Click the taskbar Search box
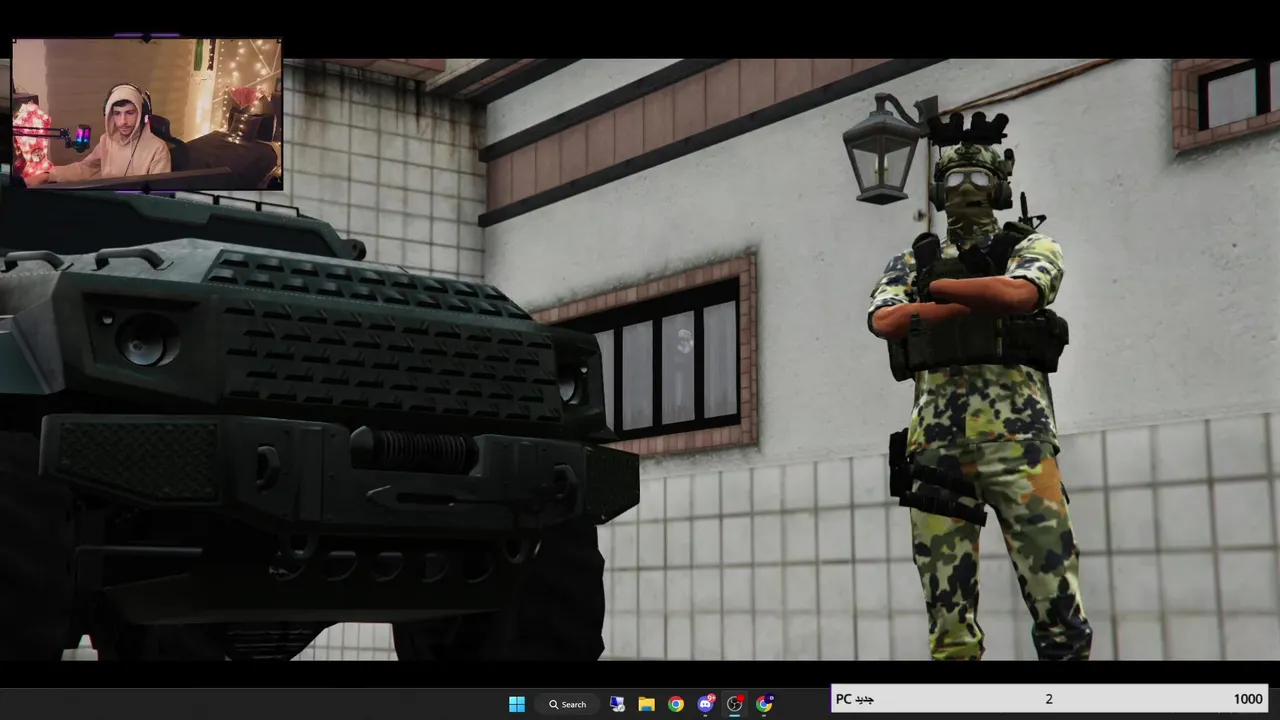This screenshot has width=1280, height=720. tap(568, 704)
